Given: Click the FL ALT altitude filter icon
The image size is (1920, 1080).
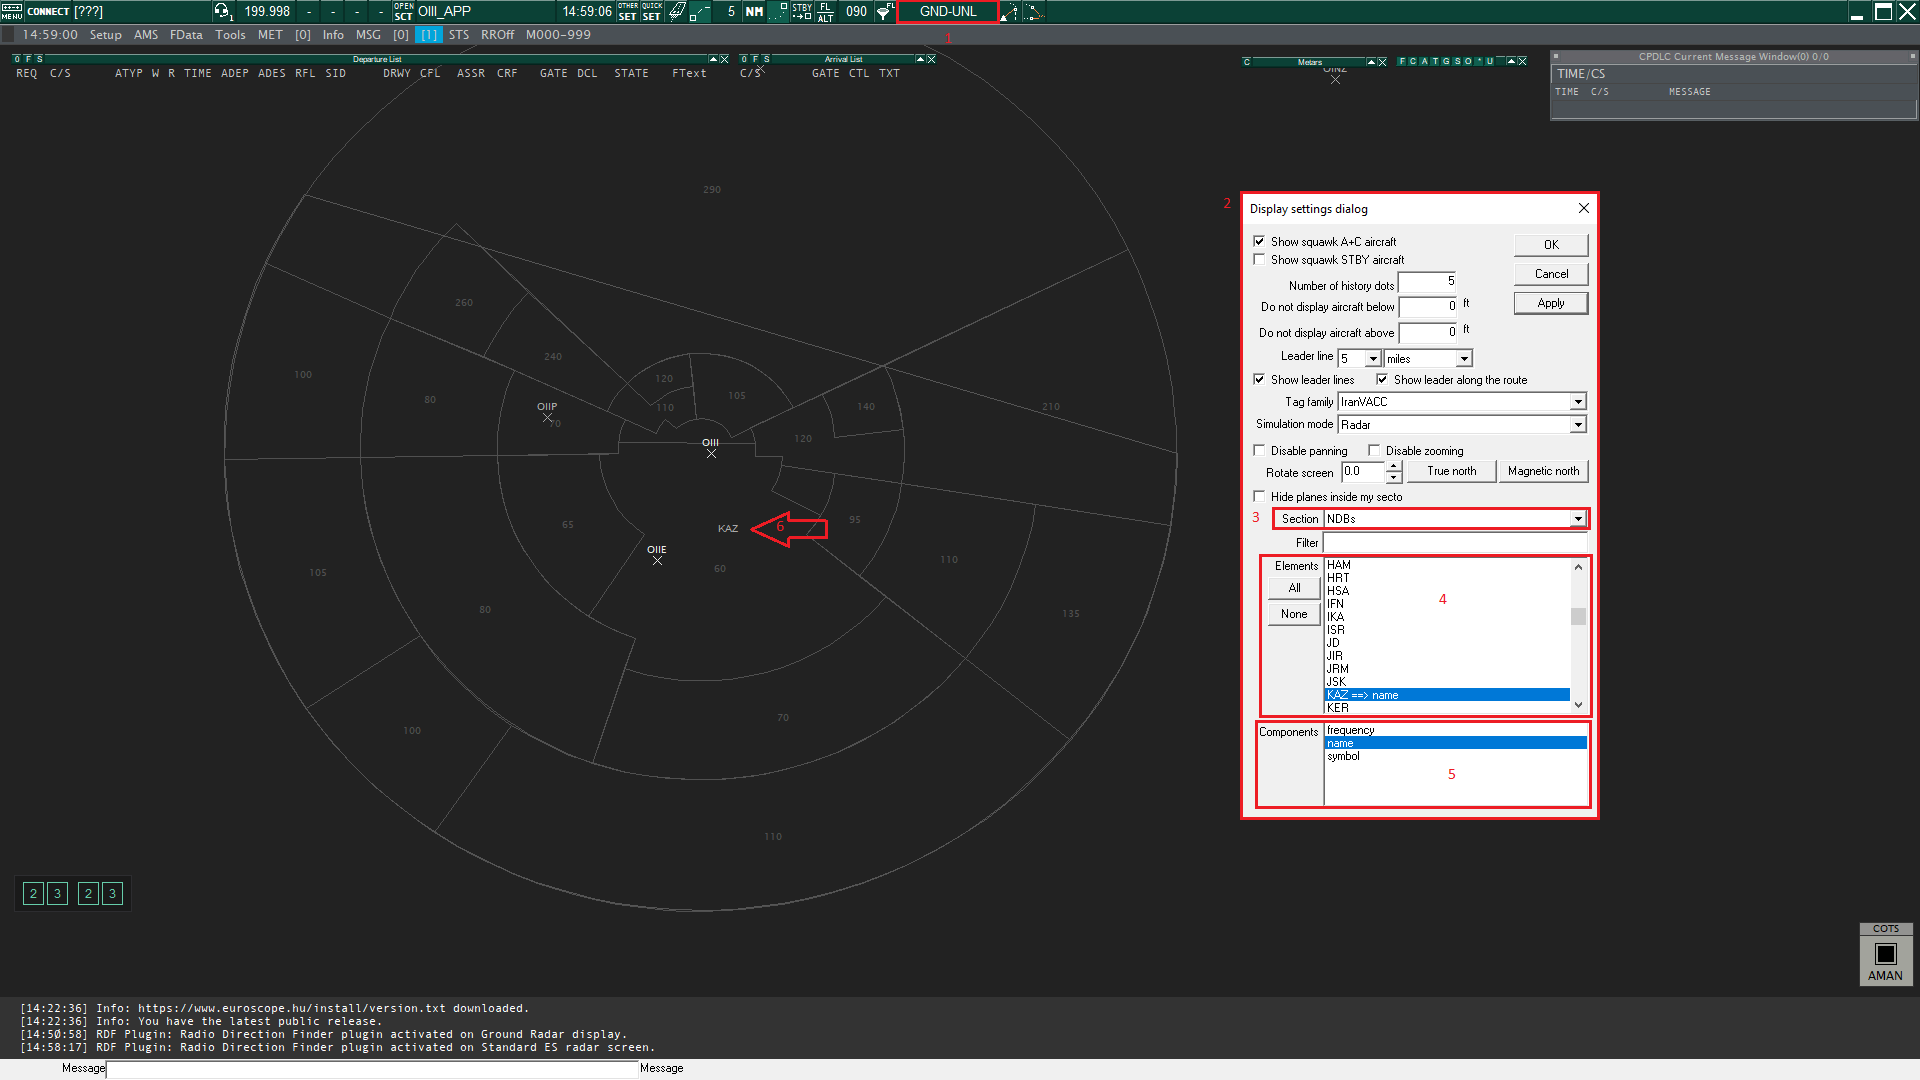Looking at the screenshot, I should [825, 11].
